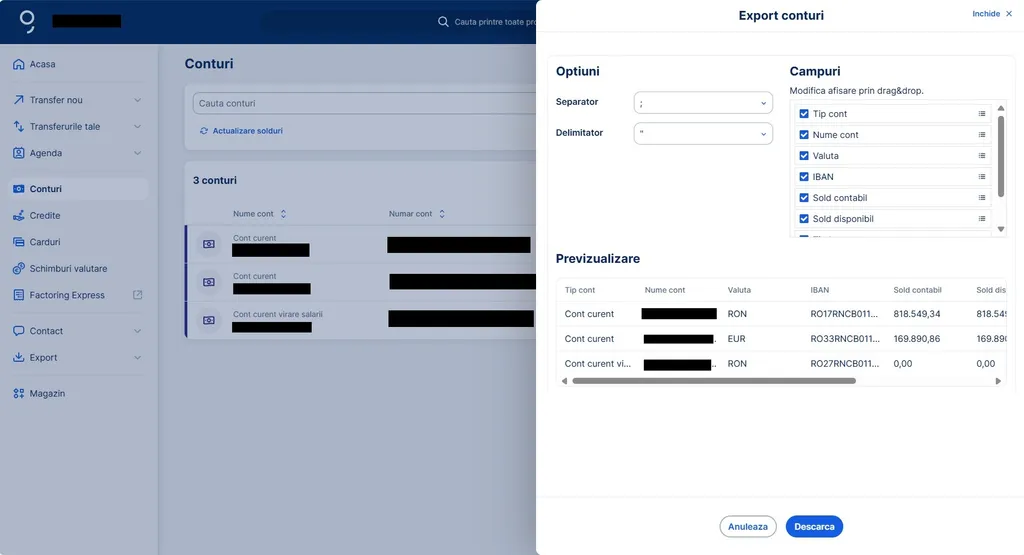Click the Schimburi valutare icon
This screenshot has height=555, width=1024.
click(x=19, y=268)
